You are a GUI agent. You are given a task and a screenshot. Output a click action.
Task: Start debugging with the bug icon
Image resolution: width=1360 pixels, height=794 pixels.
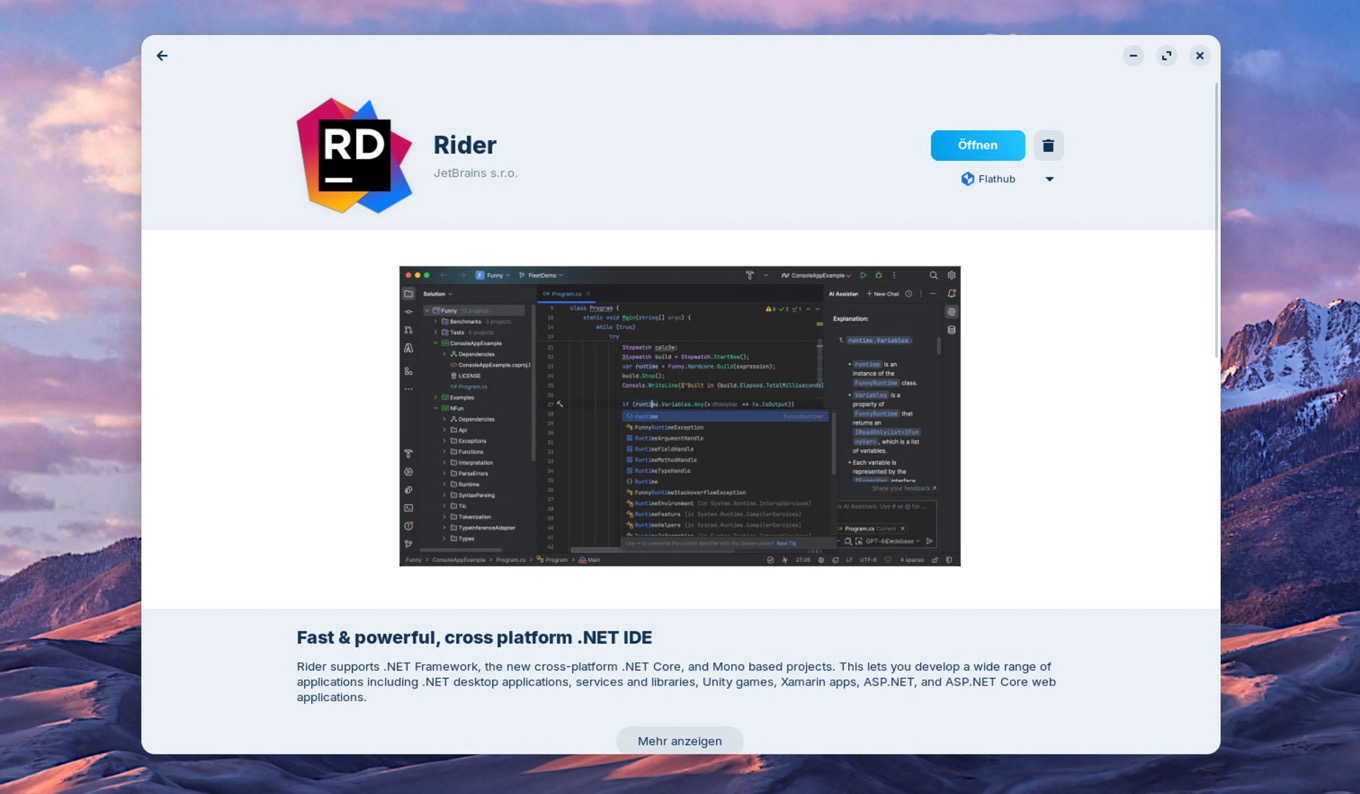[879, 276]
